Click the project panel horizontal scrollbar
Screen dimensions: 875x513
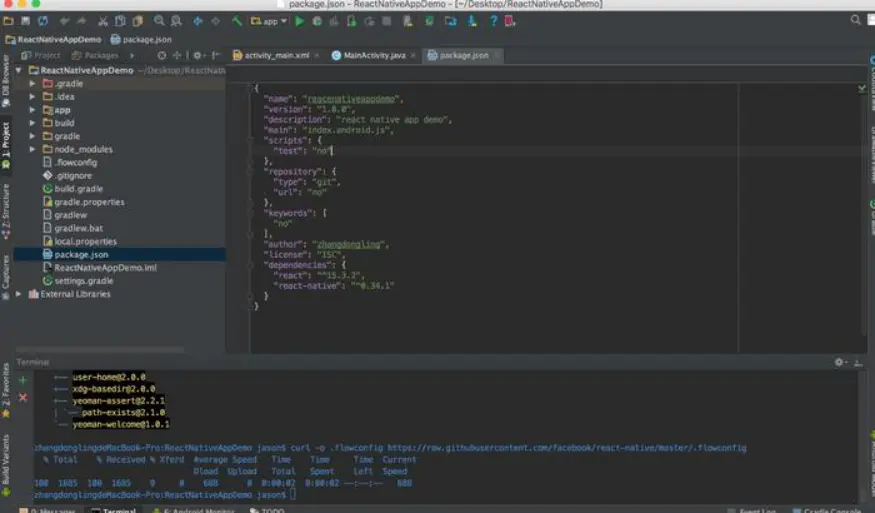pyautogui.click(x=100, y=349)
